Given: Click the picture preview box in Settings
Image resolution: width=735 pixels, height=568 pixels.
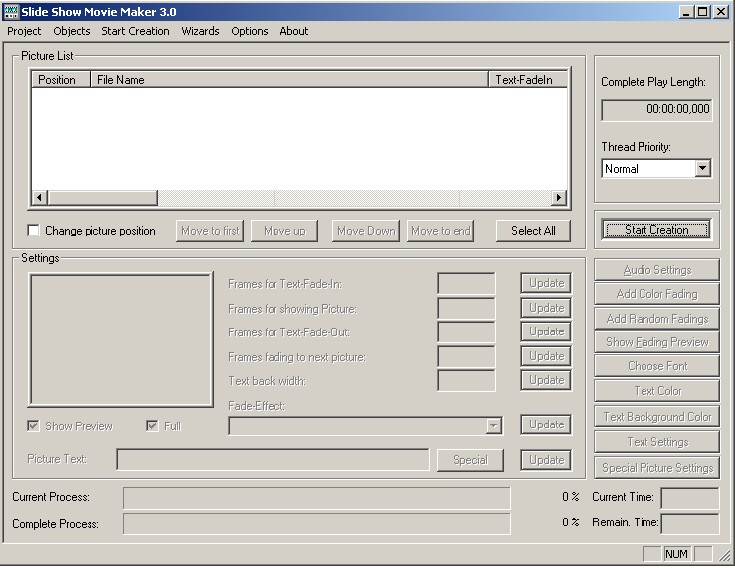Looking at the screenshot, I should (121, 340).
